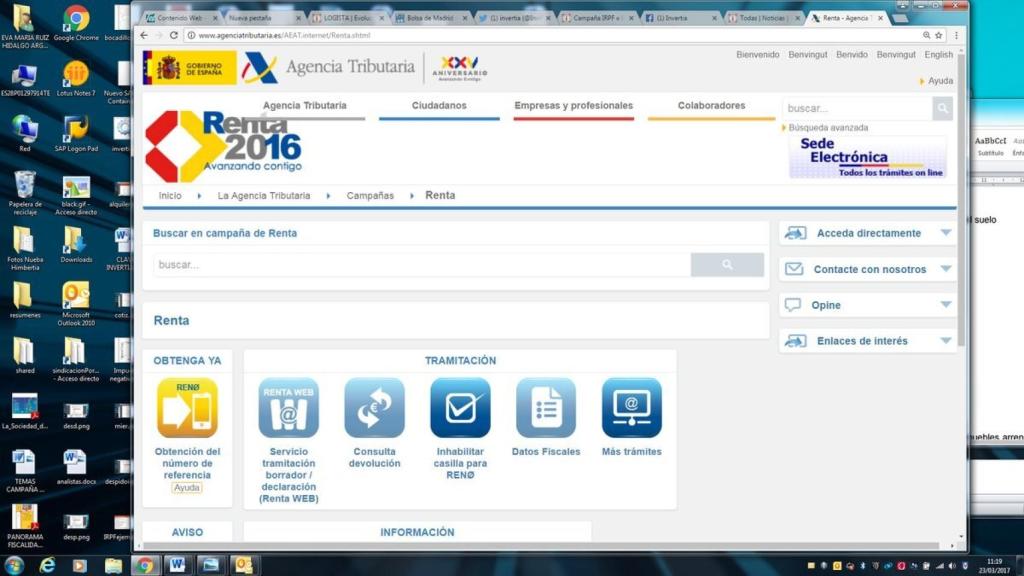Screen dimensions: 1024x576
Task: Open the Búsqueda avanzada link
Action: [827, 129]
